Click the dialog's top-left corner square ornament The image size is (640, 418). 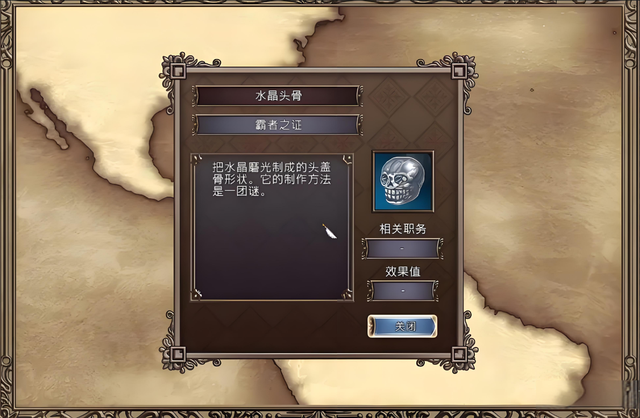(178, 71)
